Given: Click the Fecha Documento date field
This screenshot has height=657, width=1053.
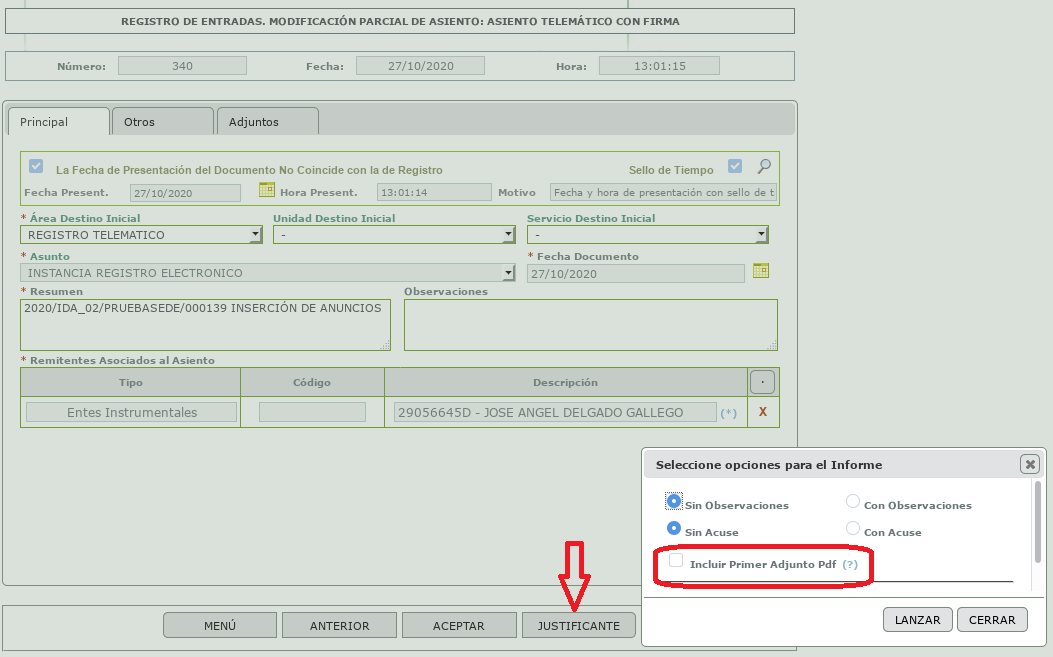Looking at the screenshot, I should tap(636, 273).
